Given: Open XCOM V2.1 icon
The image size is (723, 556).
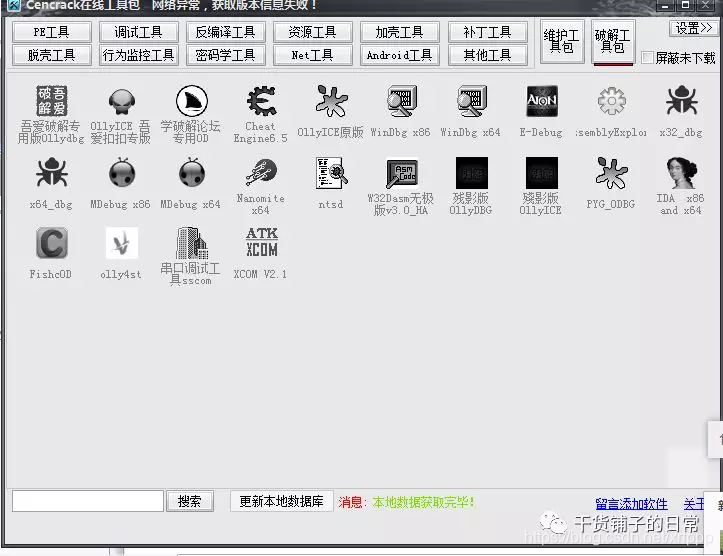Looking at the screenshot, I should (261, 242).
